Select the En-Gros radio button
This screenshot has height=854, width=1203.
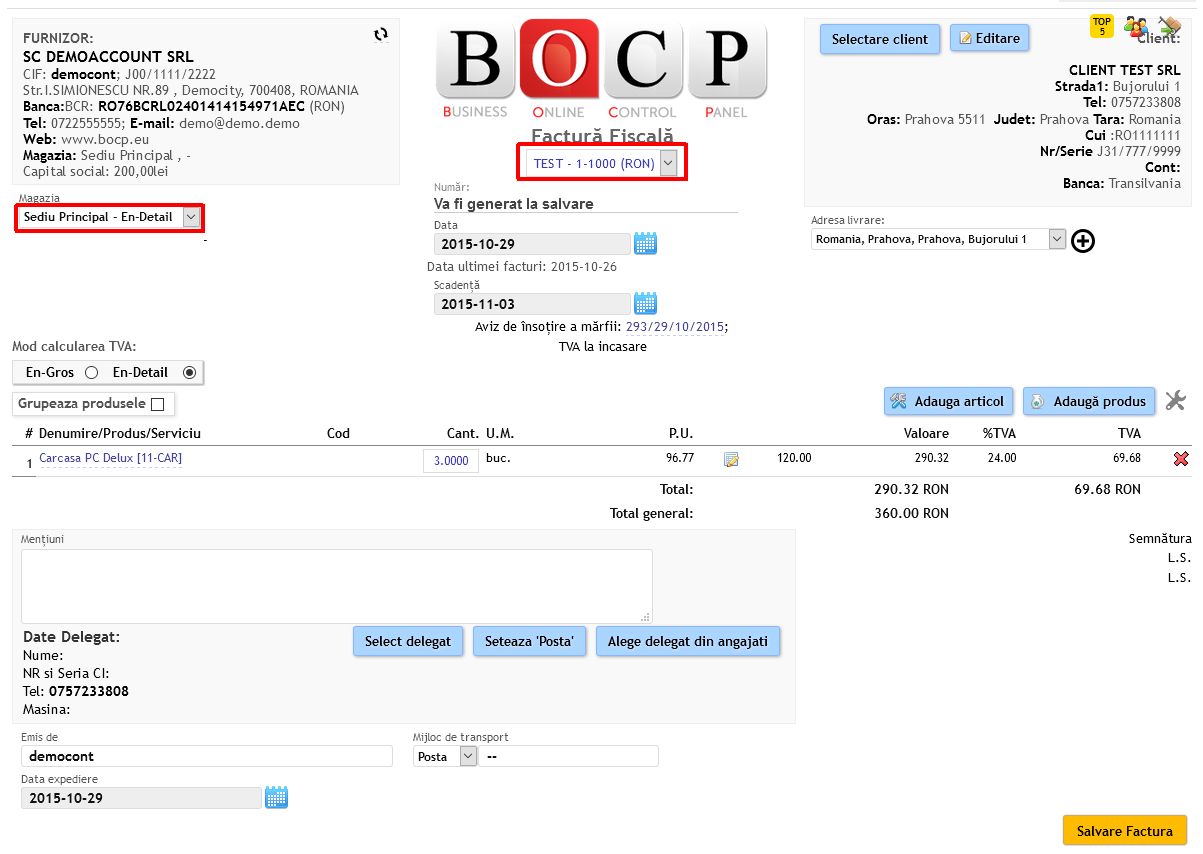coord(91,373)
